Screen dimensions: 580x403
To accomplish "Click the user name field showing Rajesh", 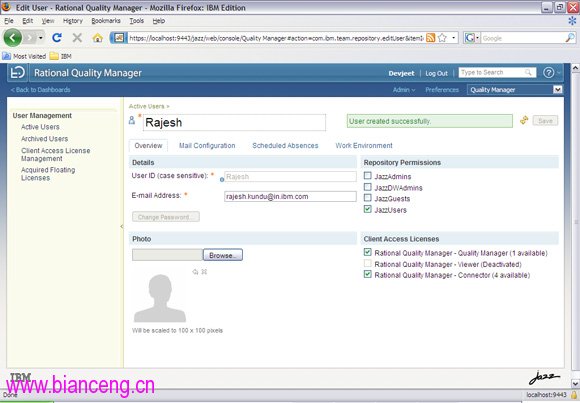I will click(235, 122).
